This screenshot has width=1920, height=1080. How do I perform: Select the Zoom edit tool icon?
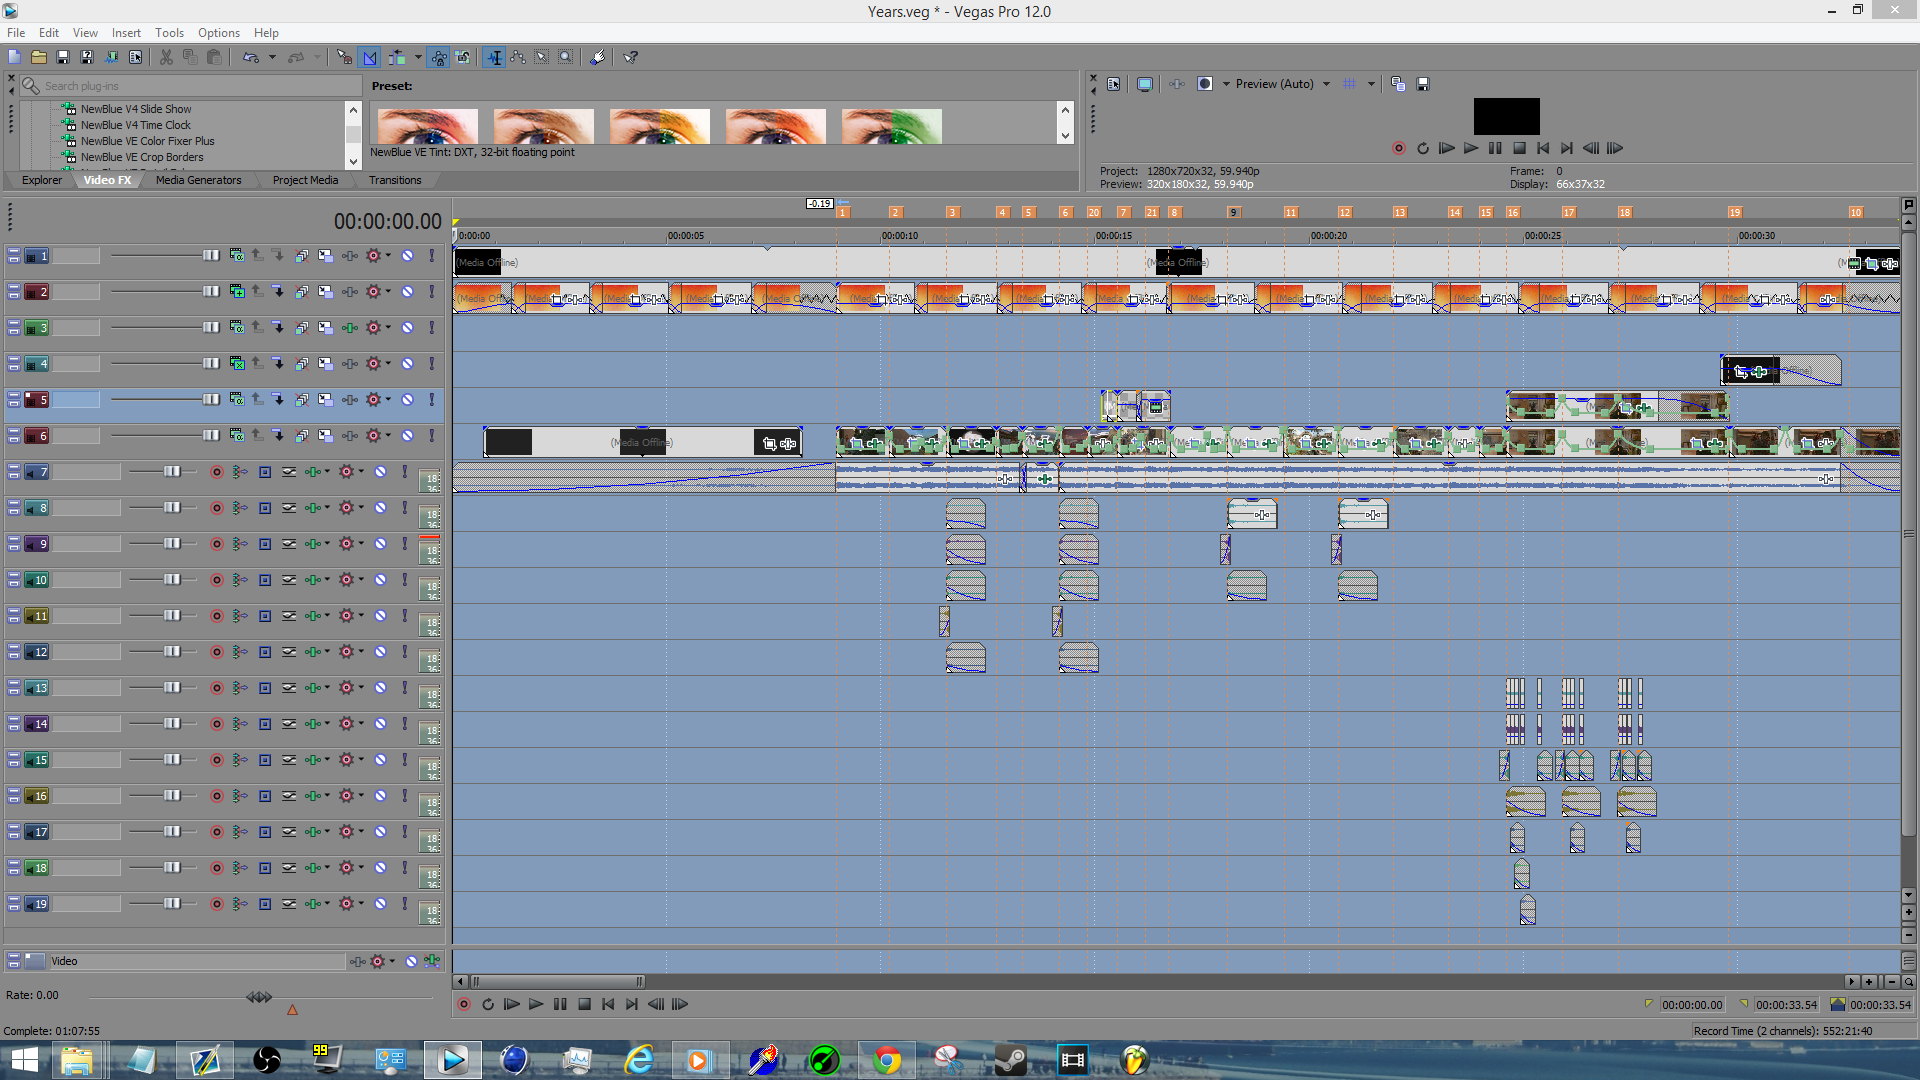(566, 57)
